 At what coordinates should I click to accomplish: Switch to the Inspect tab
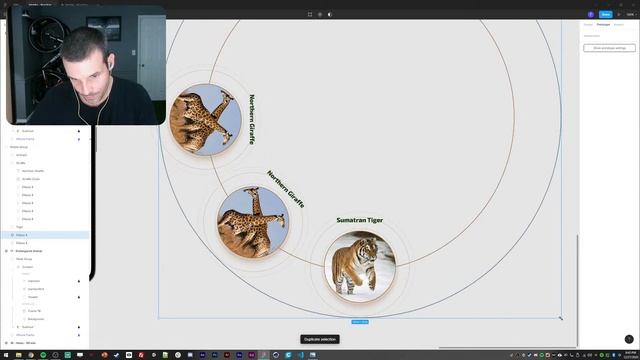click(618, 25)
